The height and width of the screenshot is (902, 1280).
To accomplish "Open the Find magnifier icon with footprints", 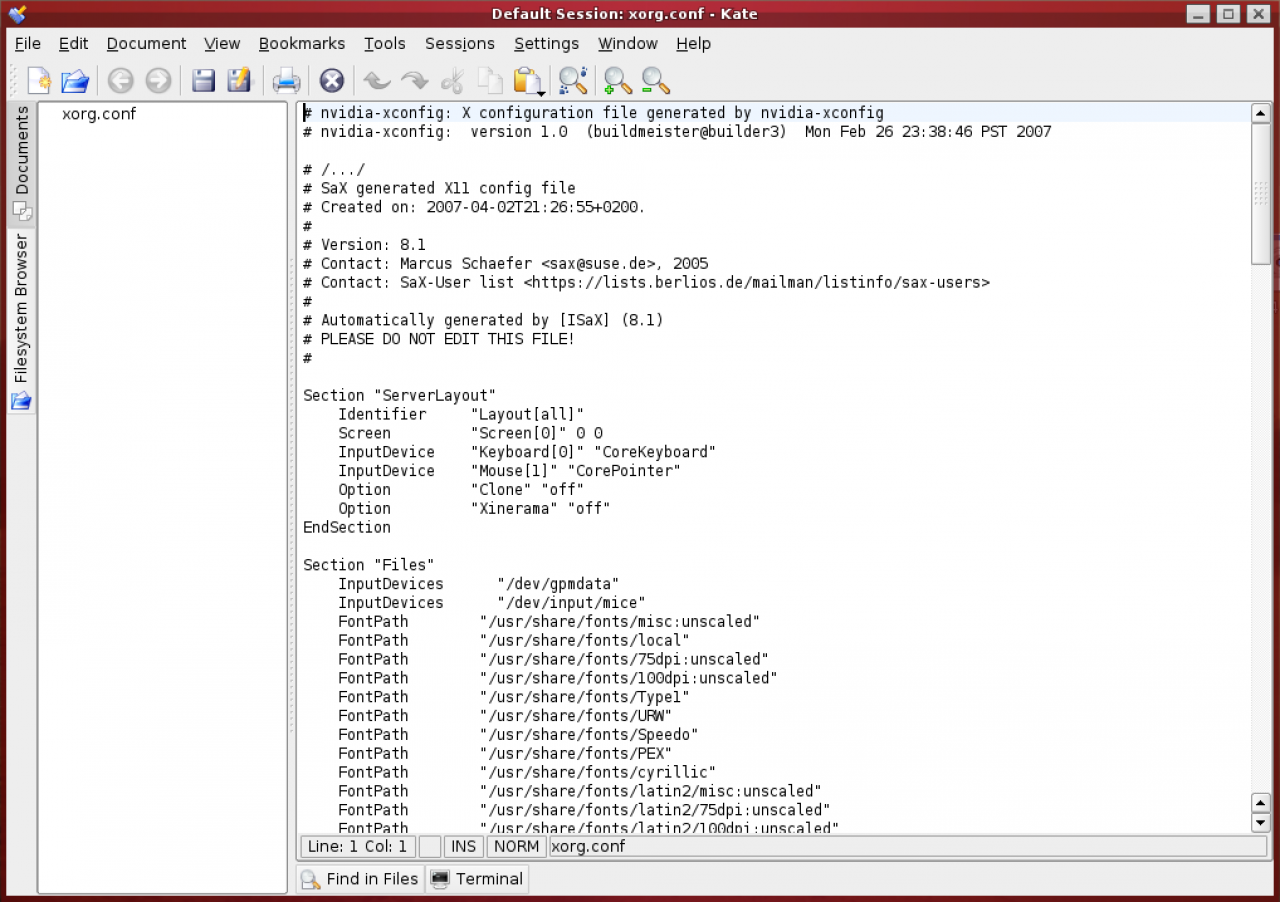I will coord(573,80).
